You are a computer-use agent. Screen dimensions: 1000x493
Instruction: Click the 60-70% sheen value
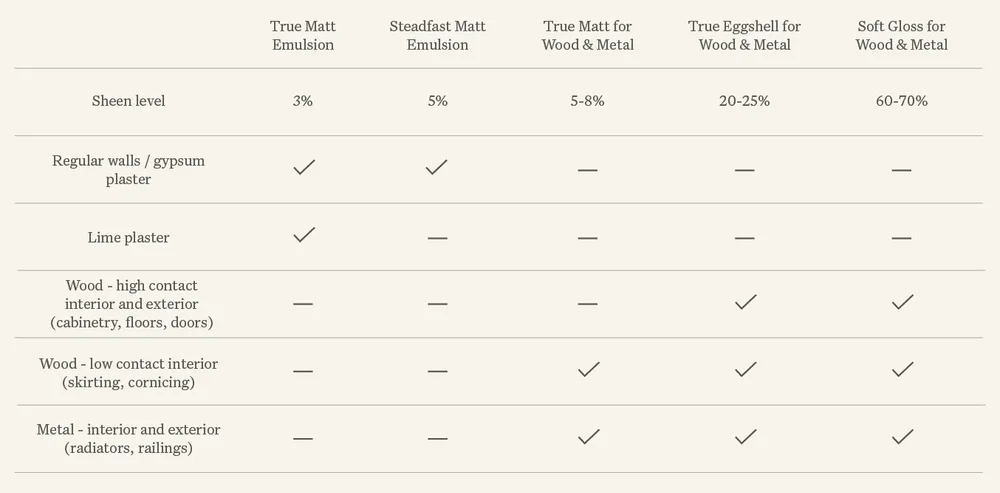coord(901,101)
